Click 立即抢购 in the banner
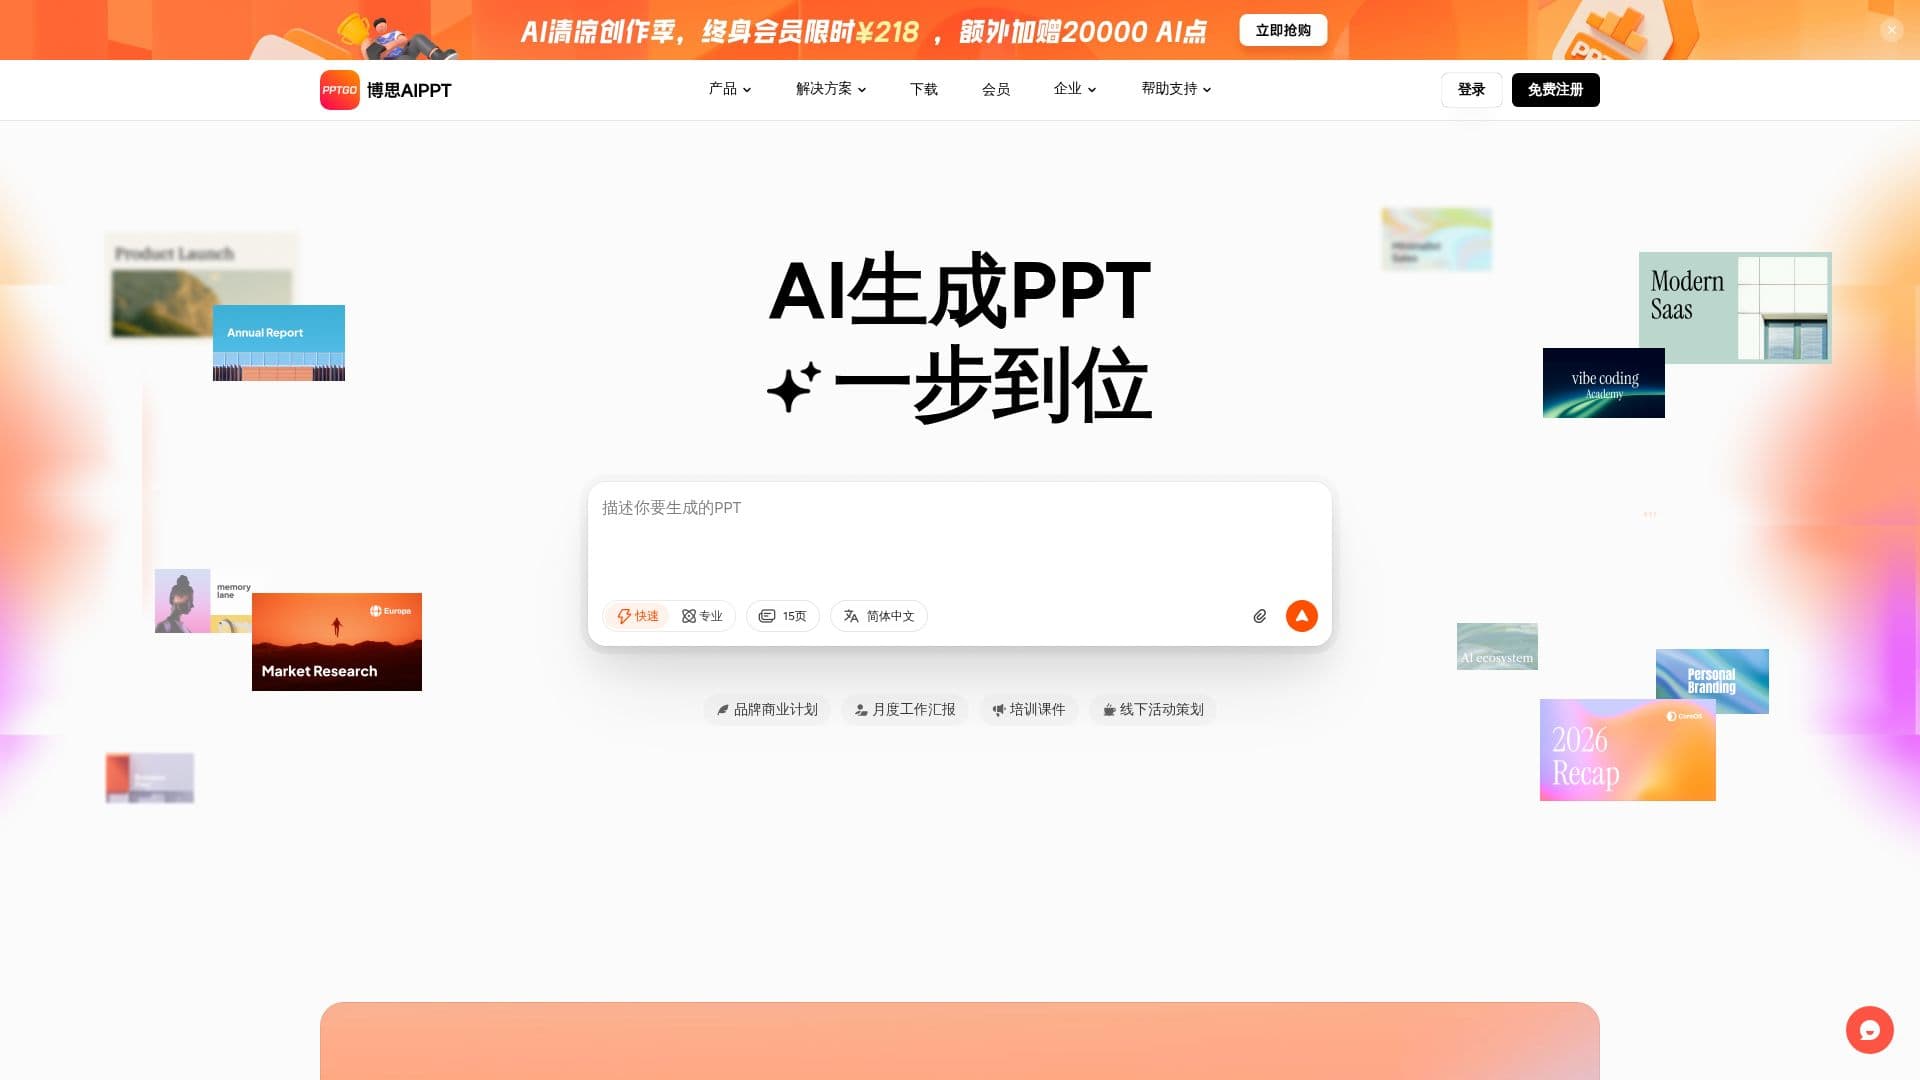This screenshot has width=1920, height=1080. 1283,30
